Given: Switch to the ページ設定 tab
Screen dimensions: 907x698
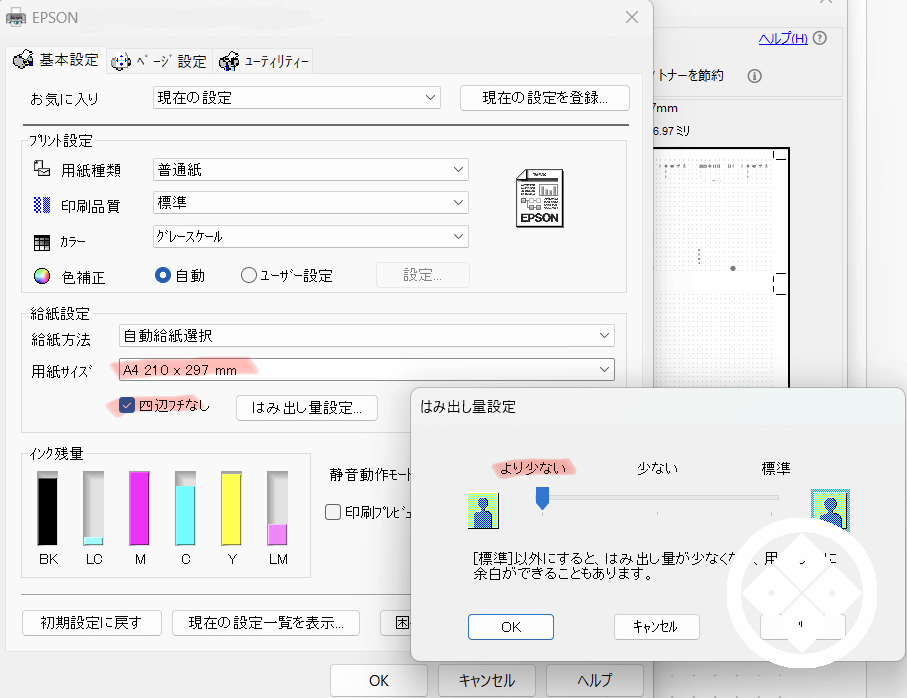Looking at the screenshot, I should pos(160,60).
